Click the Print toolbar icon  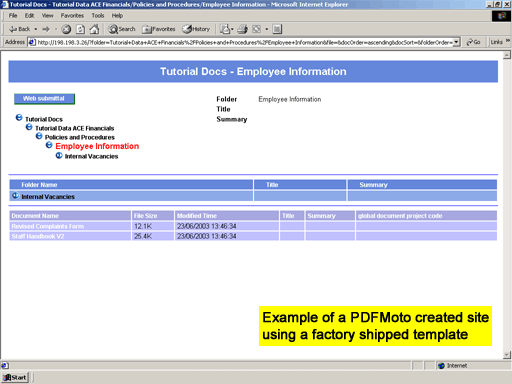point(242,29)
